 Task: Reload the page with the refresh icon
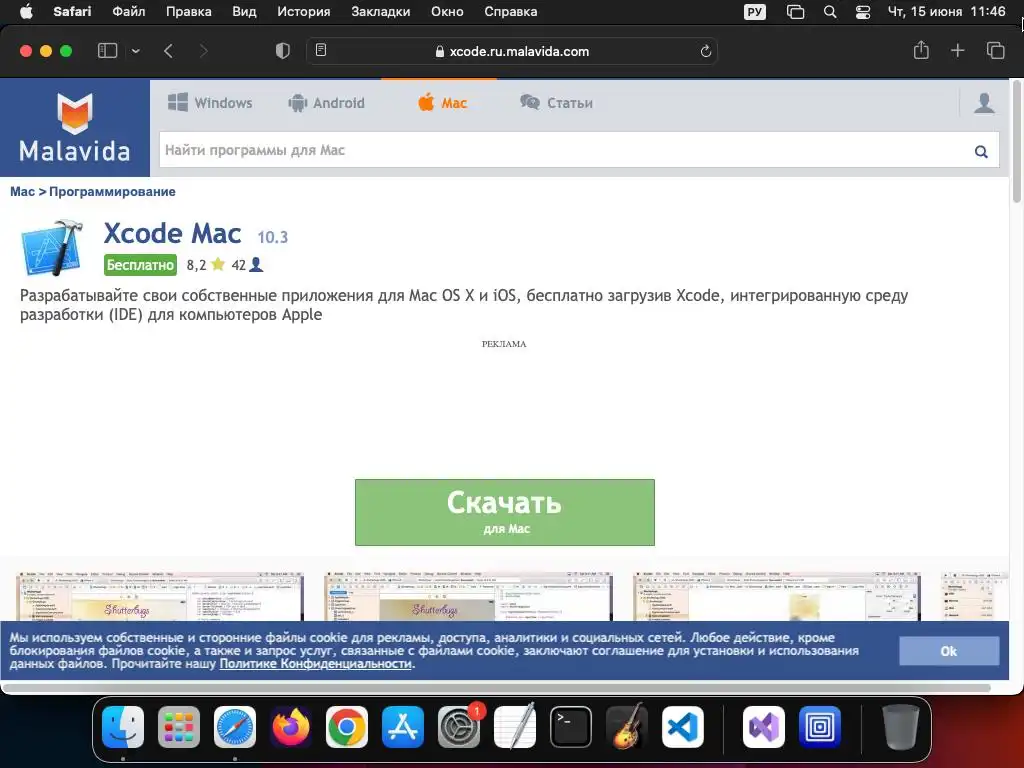[705, 51]
